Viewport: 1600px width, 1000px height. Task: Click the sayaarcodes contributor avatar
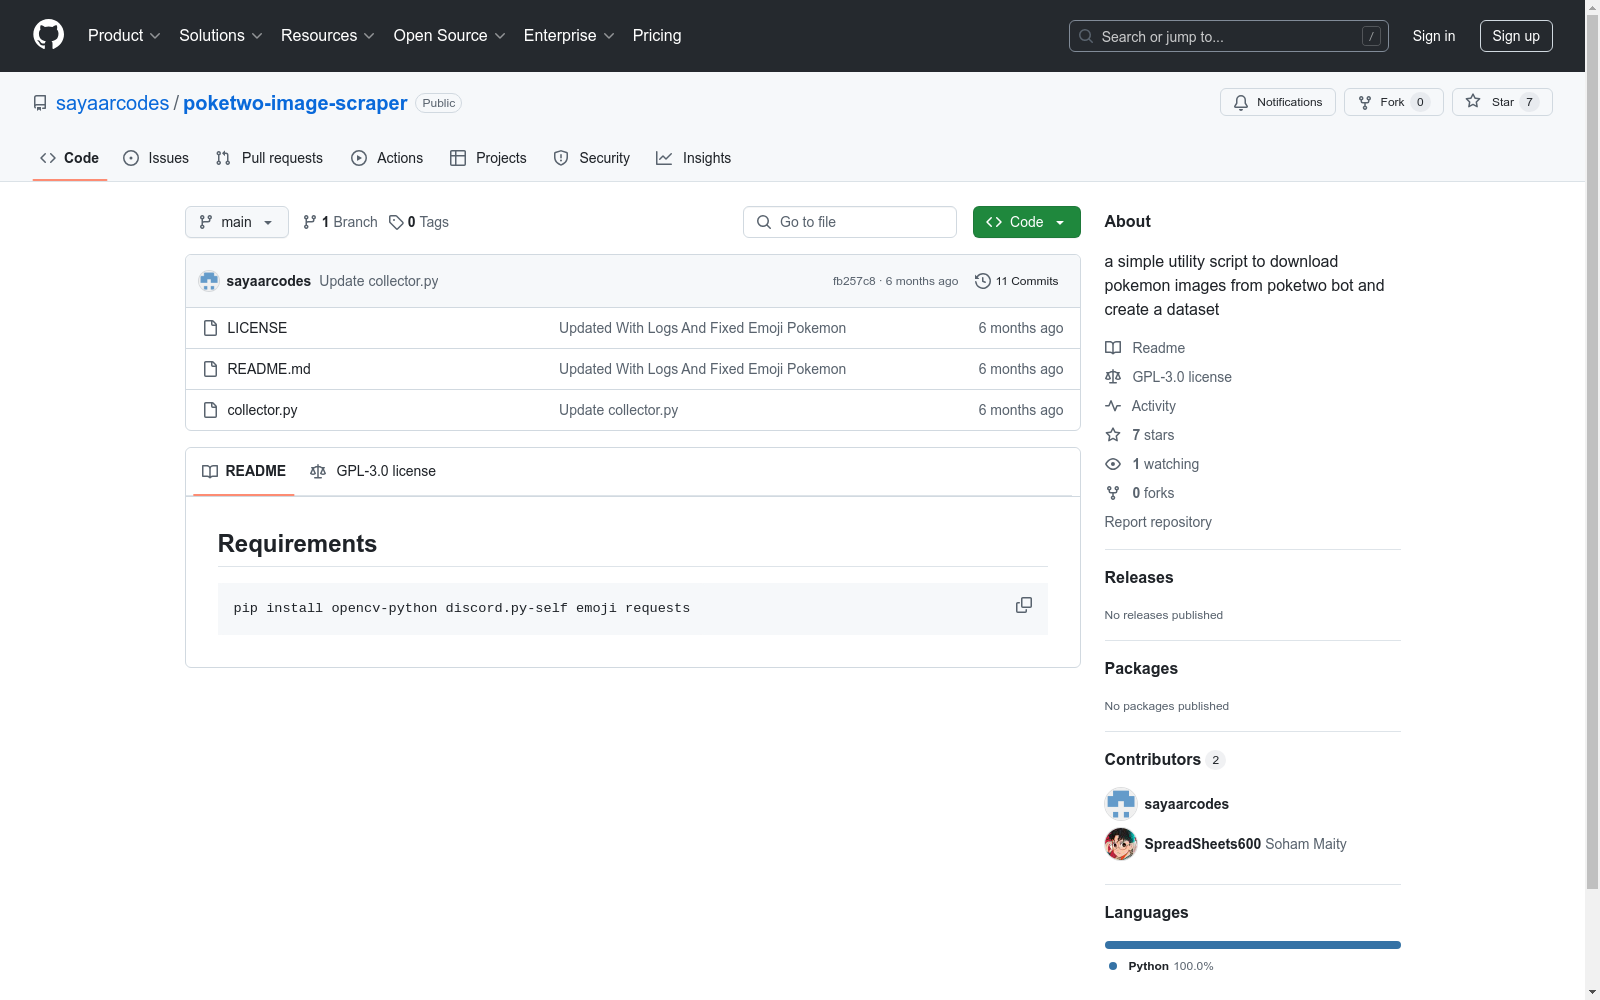coord(1121,804)
